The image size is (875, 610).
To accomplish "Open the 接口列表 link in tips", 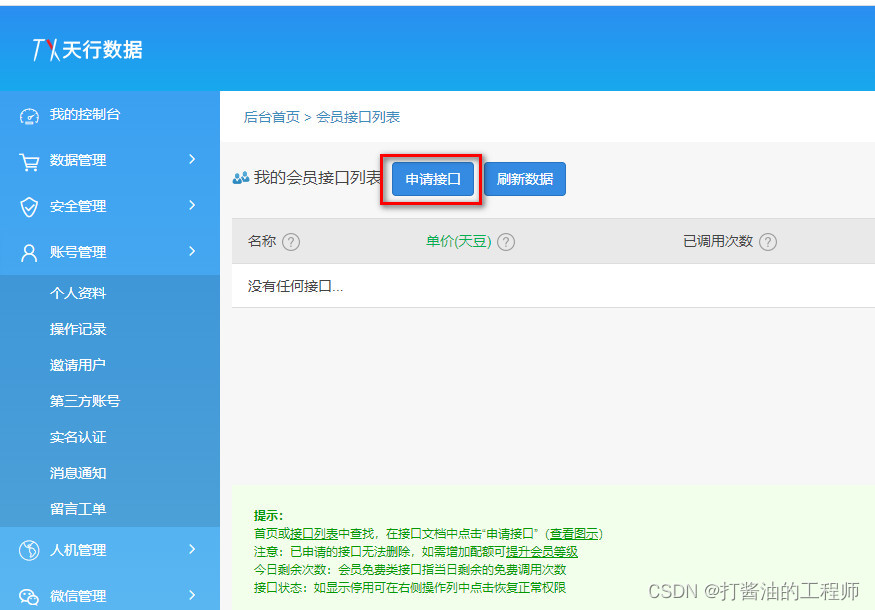I will click(314, 534).
